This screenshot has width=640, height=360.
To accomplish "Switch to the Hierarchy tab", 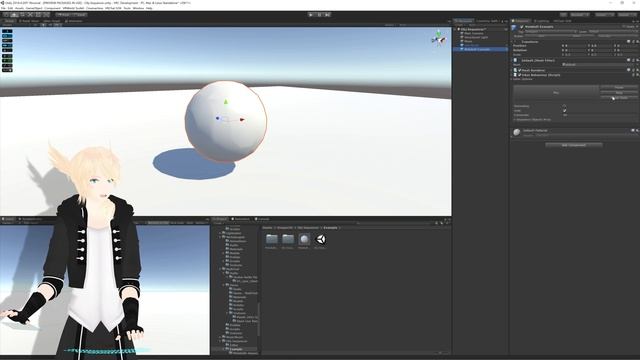I will 464,21.
